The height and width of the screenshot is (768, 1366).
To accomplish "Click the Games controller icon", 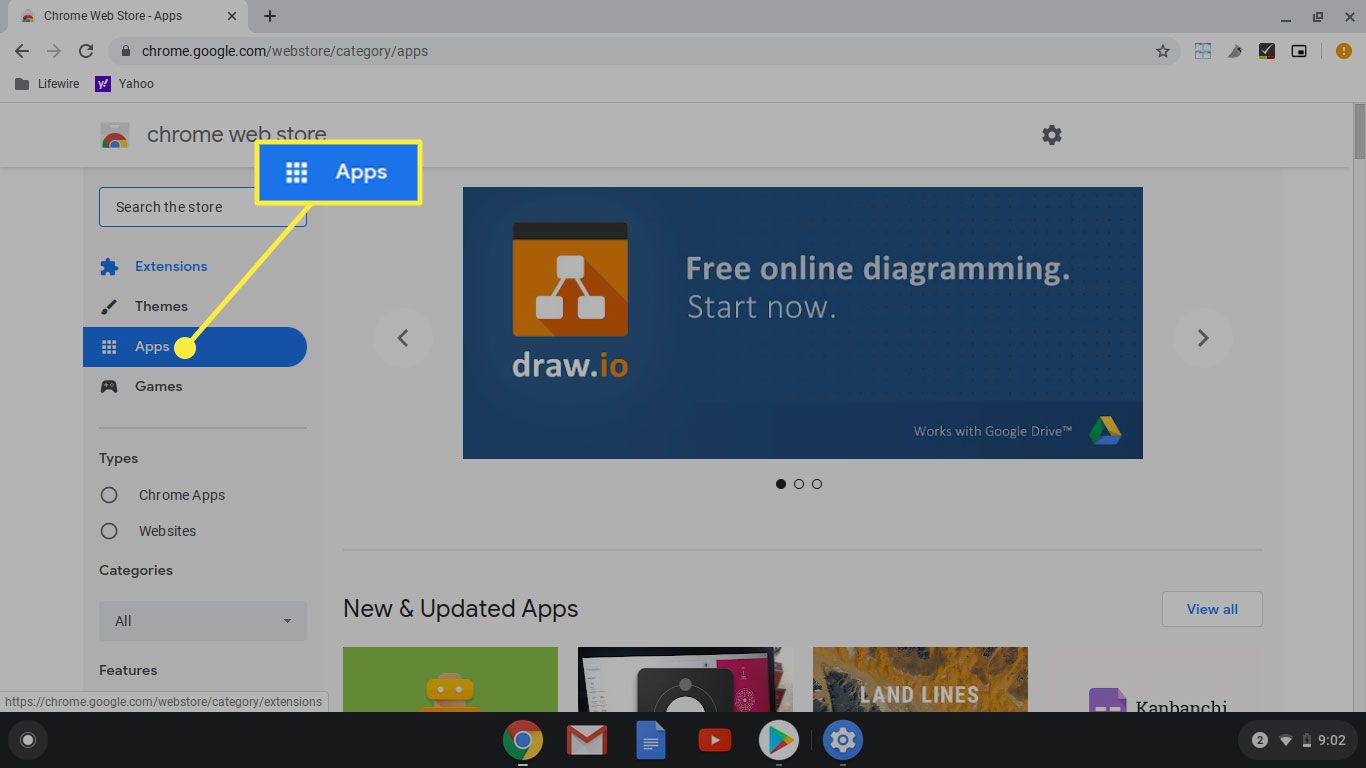I will click(109, 386).
